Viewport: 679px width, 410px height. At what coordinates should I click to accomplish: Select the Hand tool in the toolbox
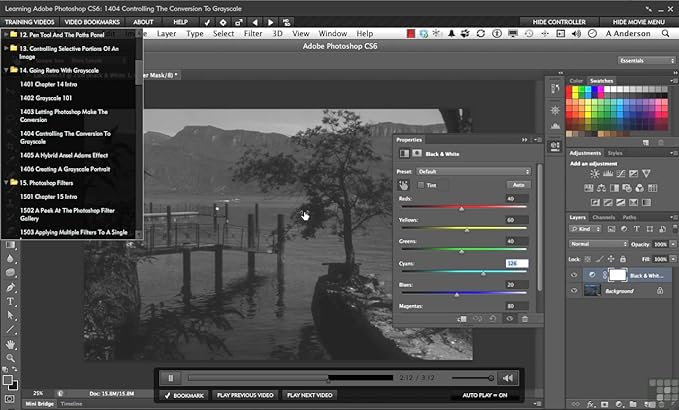coord(10,345)
